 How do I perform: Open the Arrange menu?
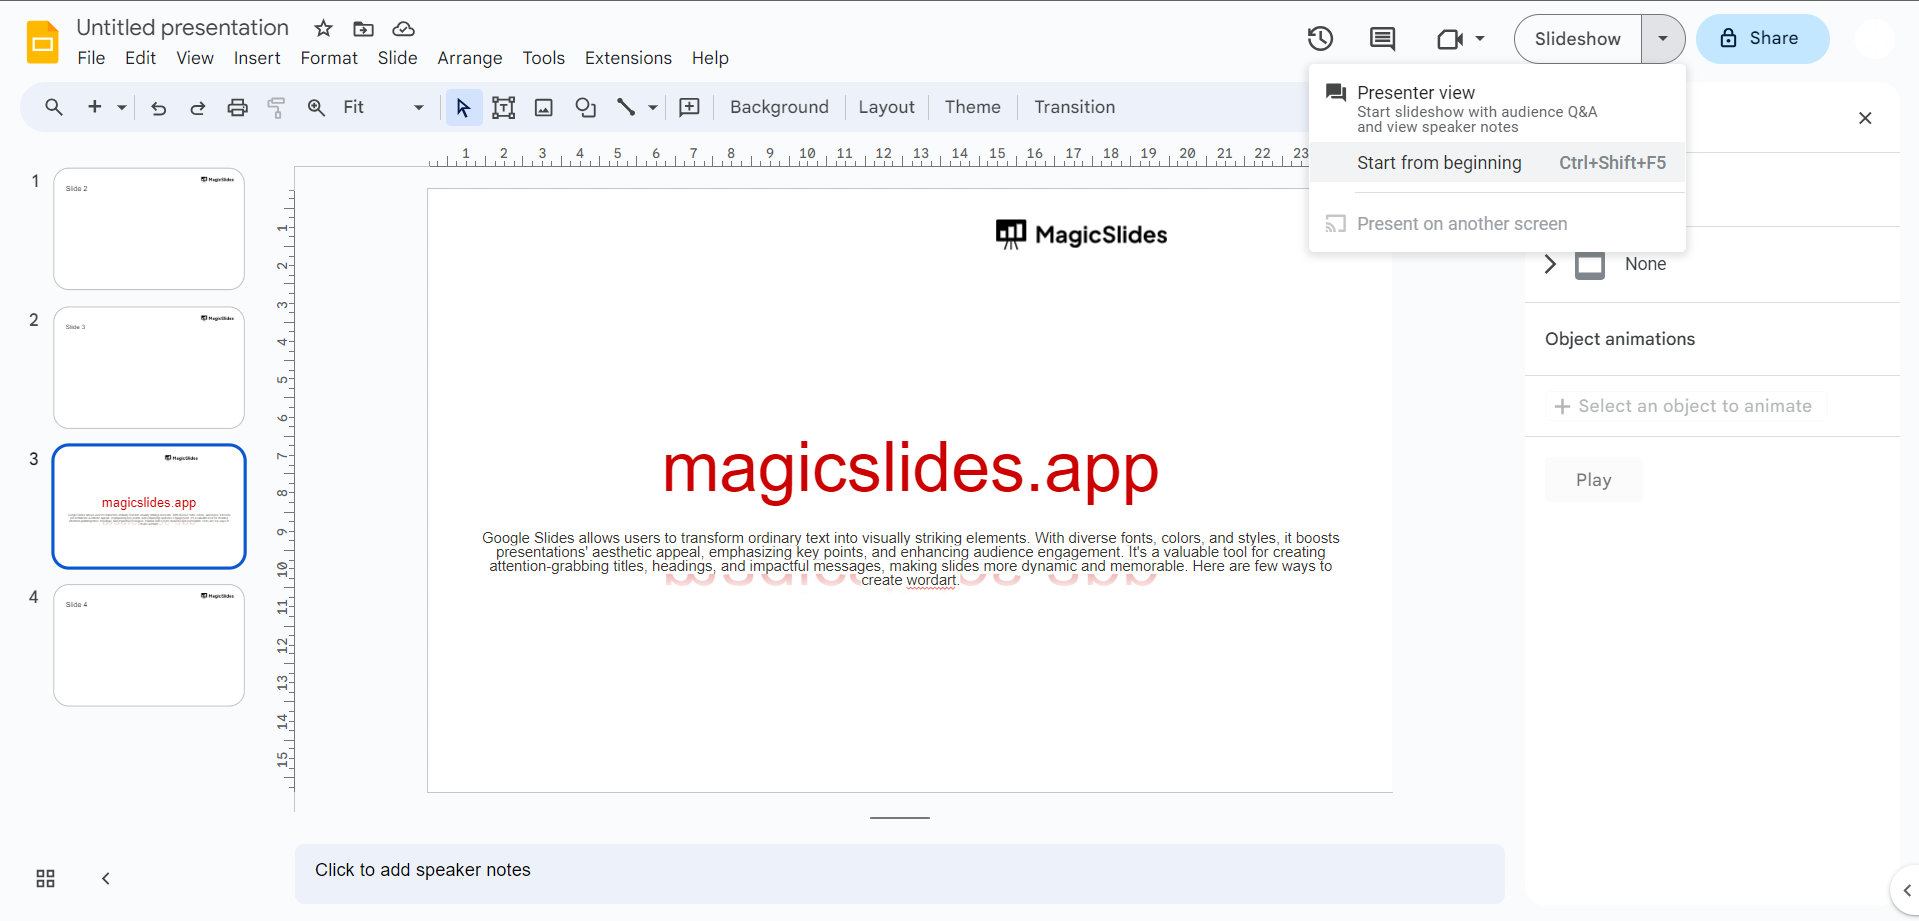(x=470, y=58)
